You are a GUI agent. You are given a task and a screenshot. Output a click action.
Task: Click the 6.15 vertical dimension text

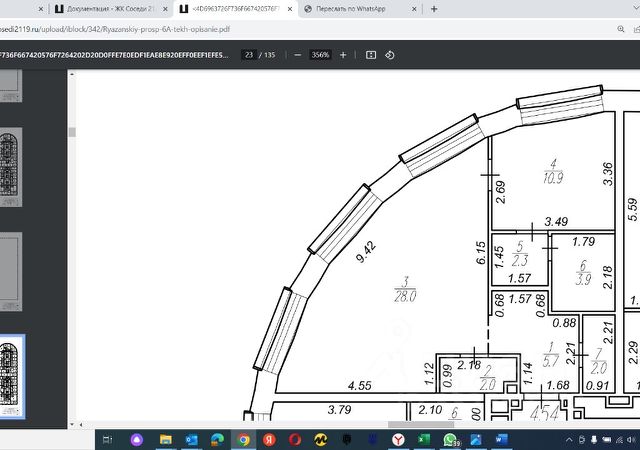pos(481,253)
